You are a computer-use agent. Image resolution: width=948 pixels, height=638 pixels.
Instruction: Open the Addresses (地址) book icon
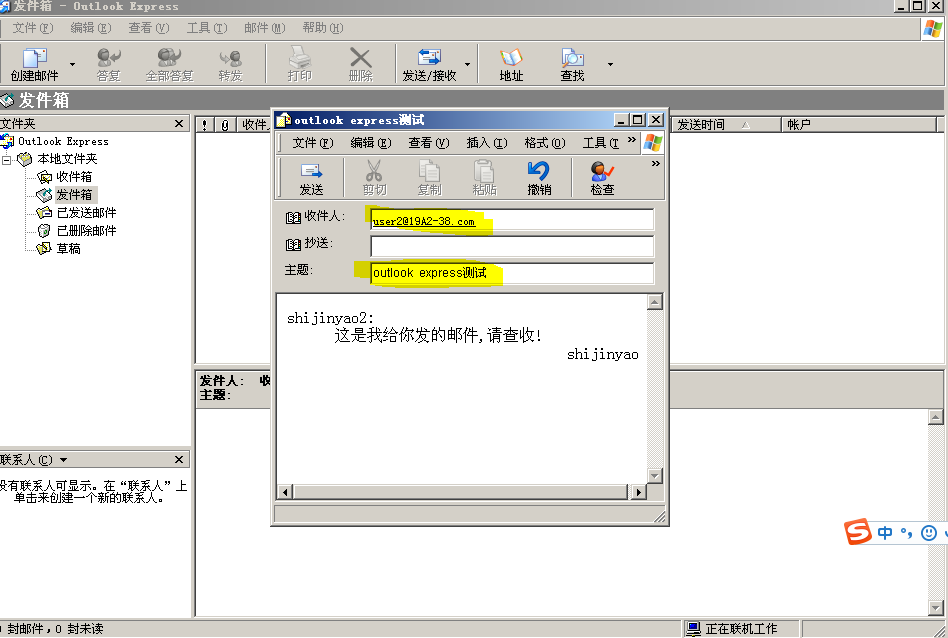click(x=511, y=57)
